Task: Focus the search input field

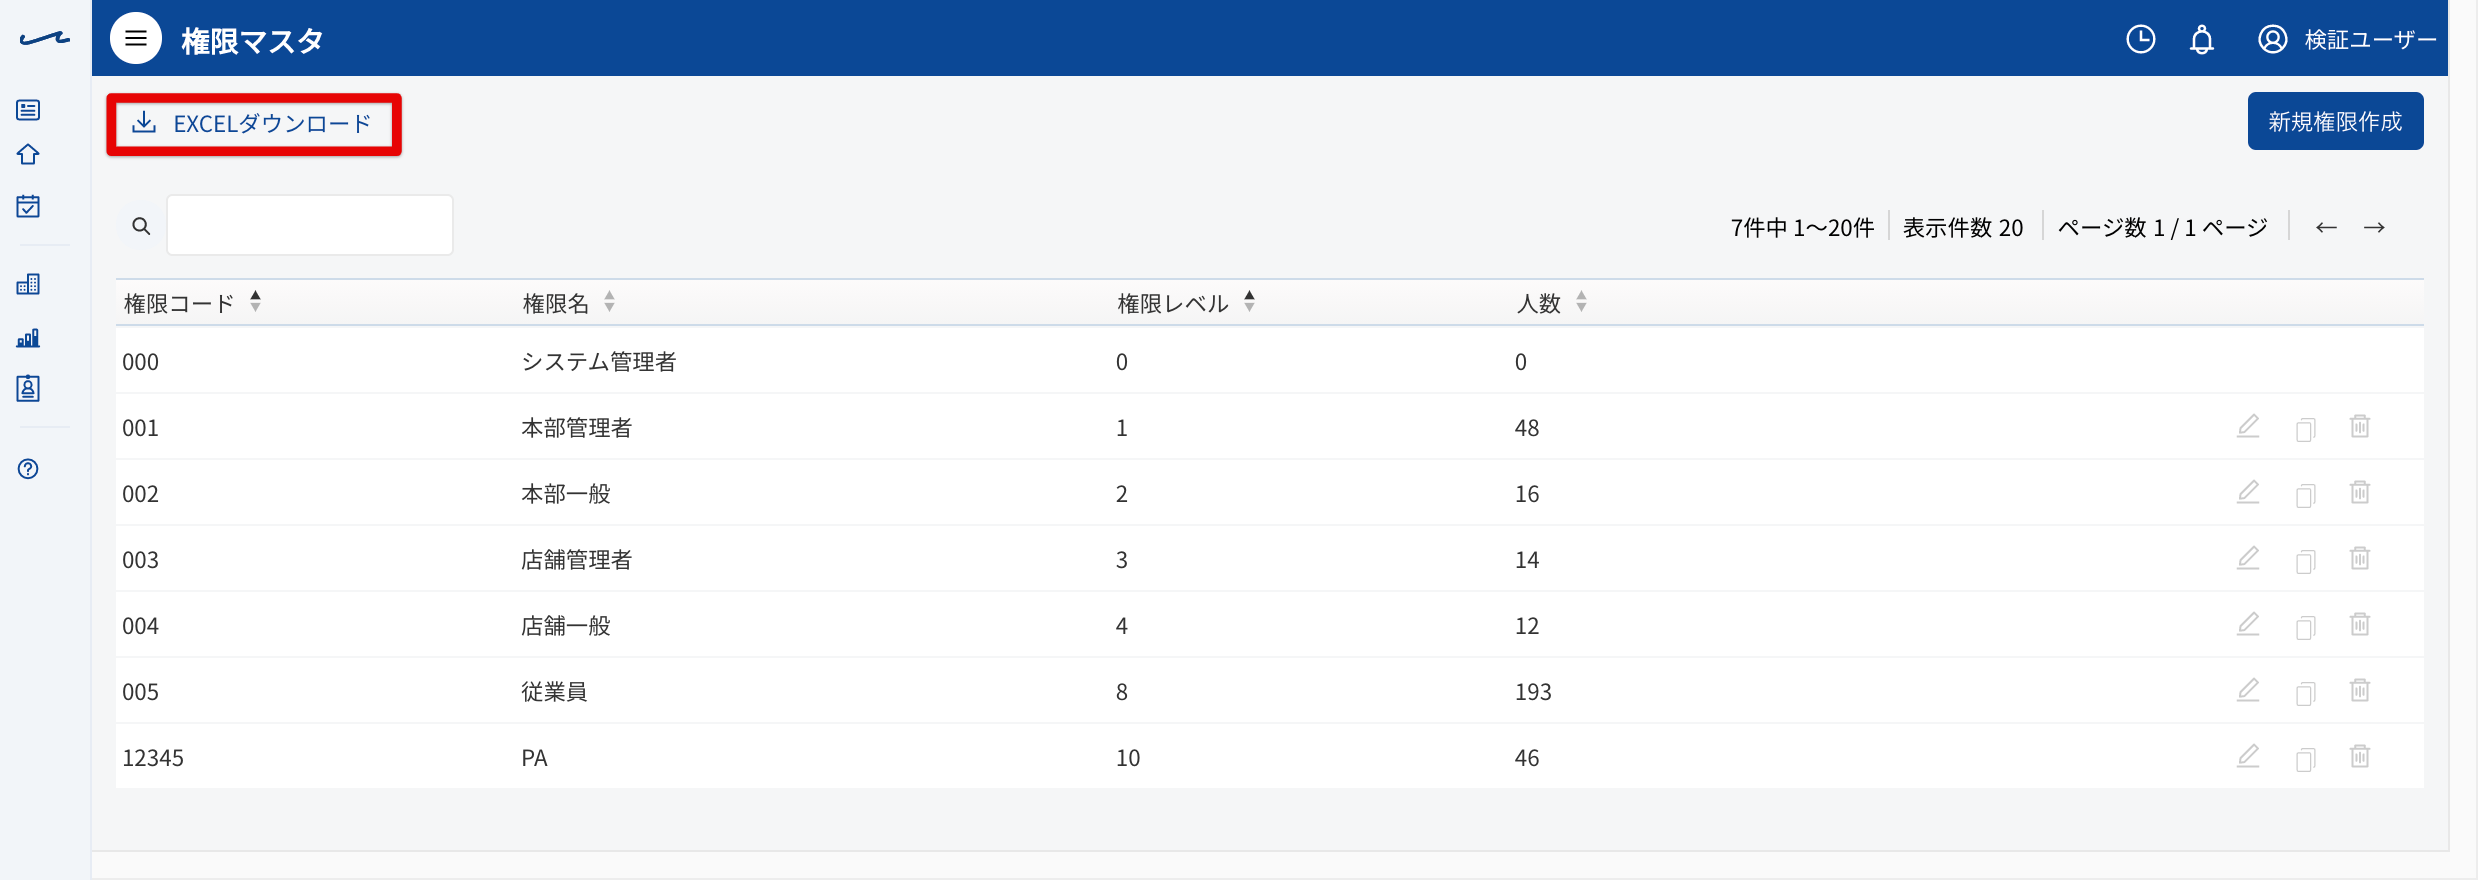Action: (310, 225)
